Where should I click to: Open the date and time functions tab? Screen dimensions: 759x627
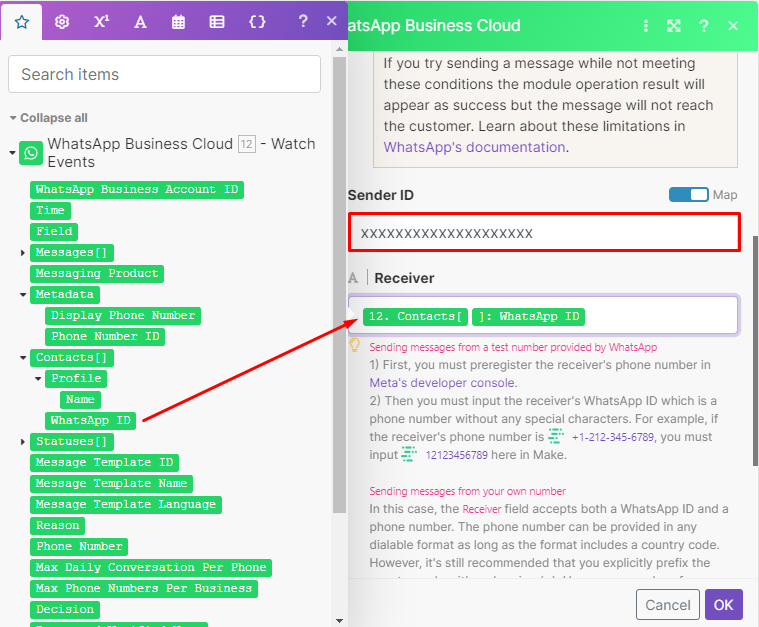(x=178, y=22)
